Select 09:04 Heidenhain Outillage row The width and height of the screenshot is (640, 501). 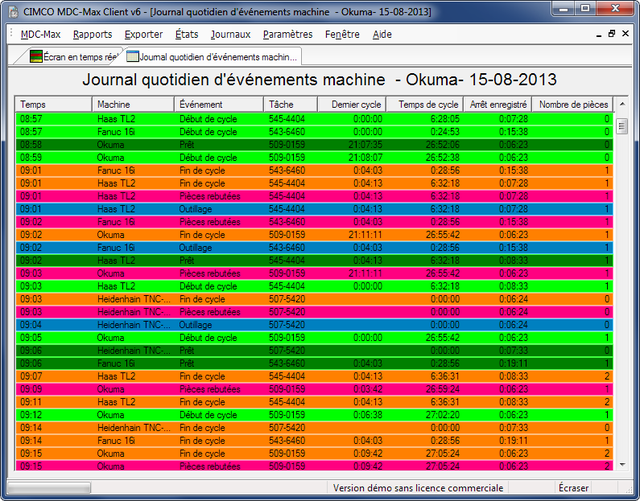pos(314,325)
